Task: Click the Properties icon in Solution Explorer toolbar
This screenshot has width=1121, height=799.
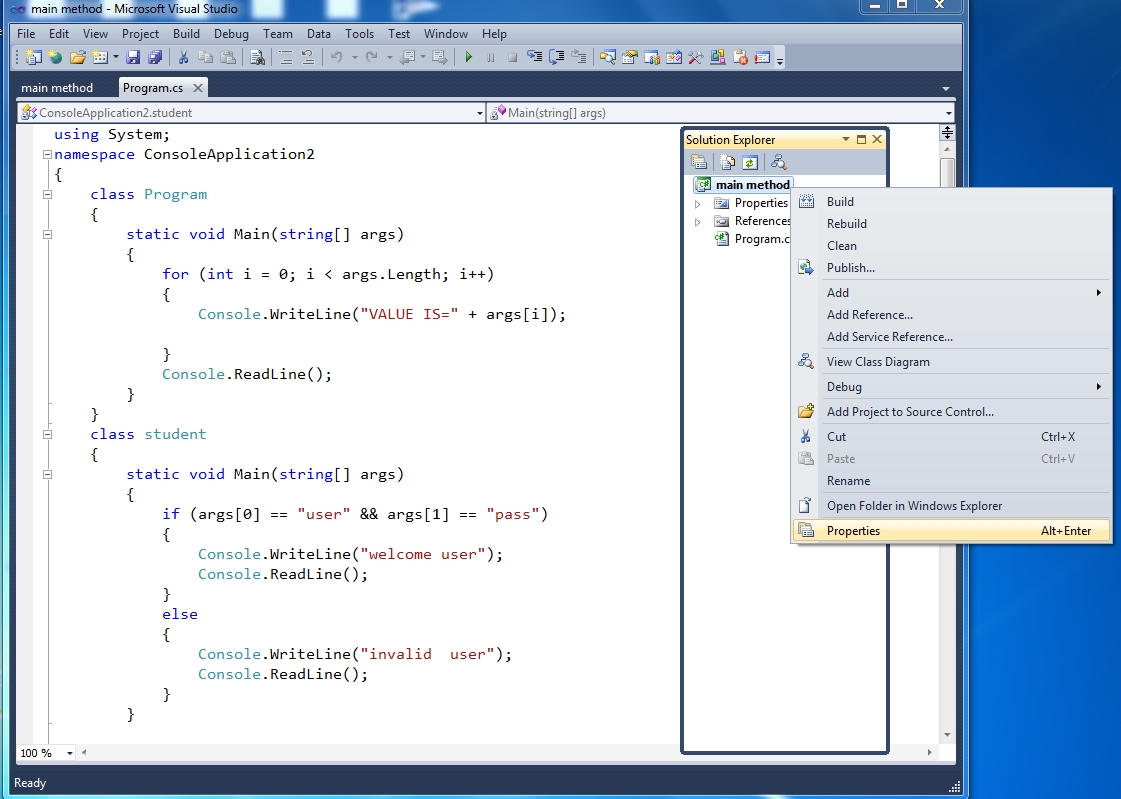Action: pyautogui.click(x=700, y=161)
